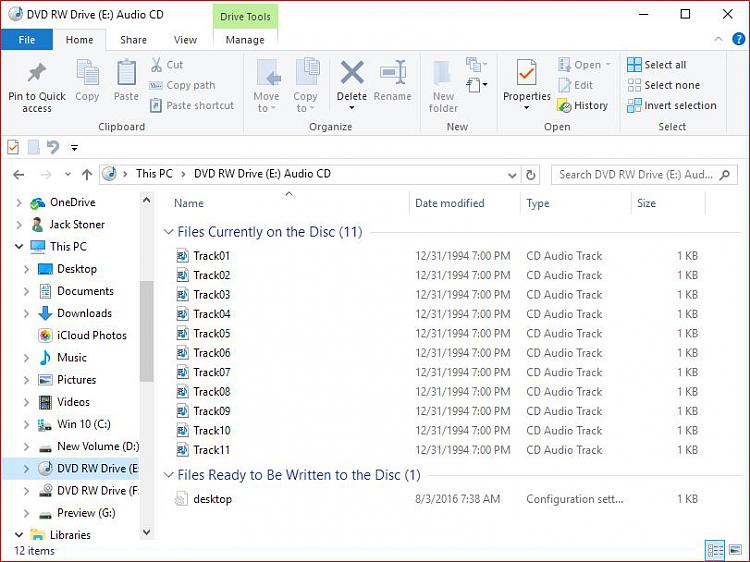Screen dimensions: 750x562
Task: Click Invert selection in ribbon
Action: [x=672, y=105]
